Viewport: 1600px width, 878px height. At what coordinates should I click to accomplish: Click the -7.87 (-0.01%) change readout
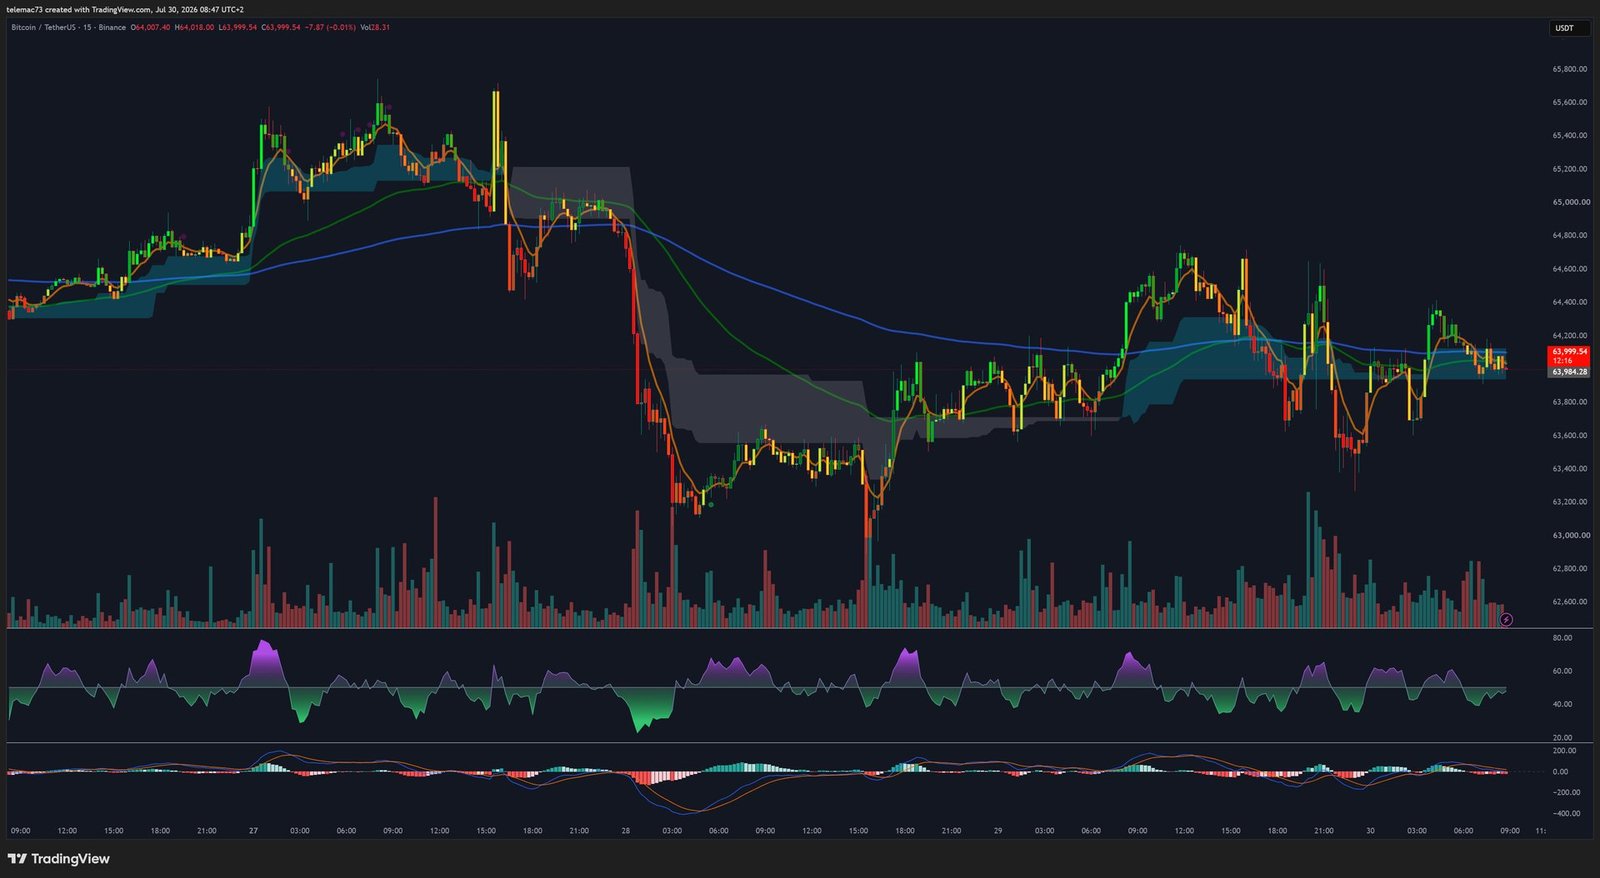pos(330,27)
